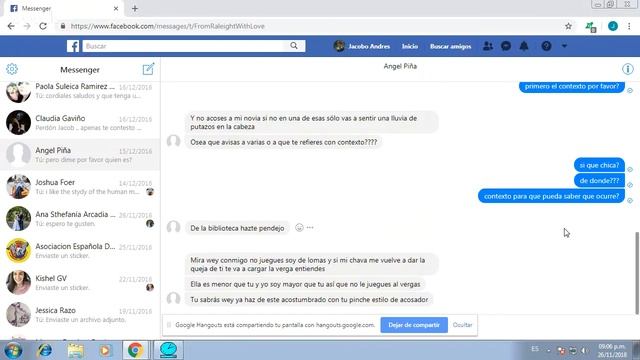Click the search magnifier icon
Image resolution: width=640 pixels, height=360 pixels.
[x=294, y=46]
